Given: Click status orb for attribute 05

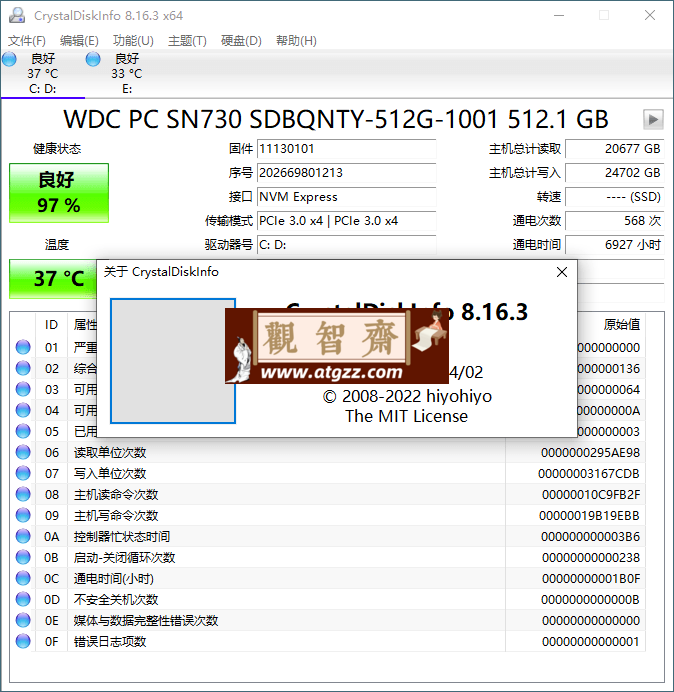Looking at the screenshot, I should tap(23, 431).
